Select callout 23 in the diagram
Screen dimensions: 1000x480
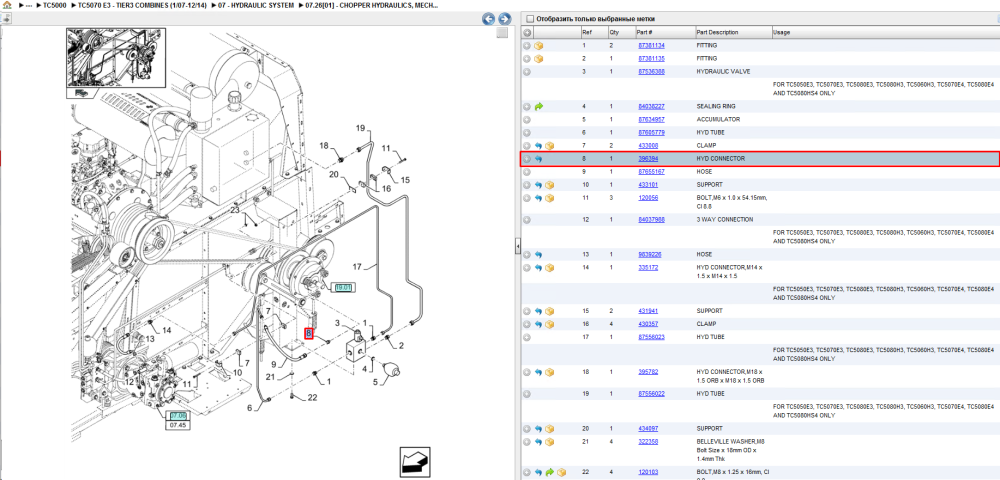[x=235, y=209]
